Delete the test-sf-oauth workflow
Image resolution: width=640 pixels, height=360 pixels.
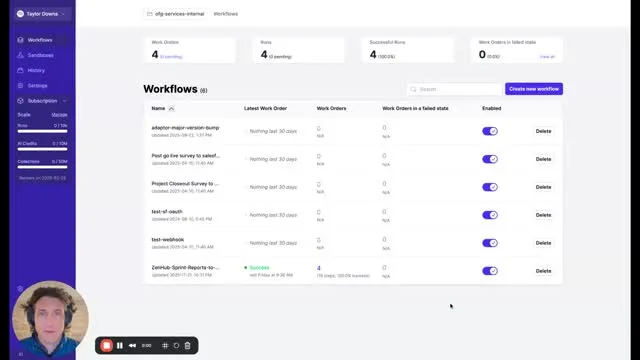pyautogui.click(x=543, y=215)
